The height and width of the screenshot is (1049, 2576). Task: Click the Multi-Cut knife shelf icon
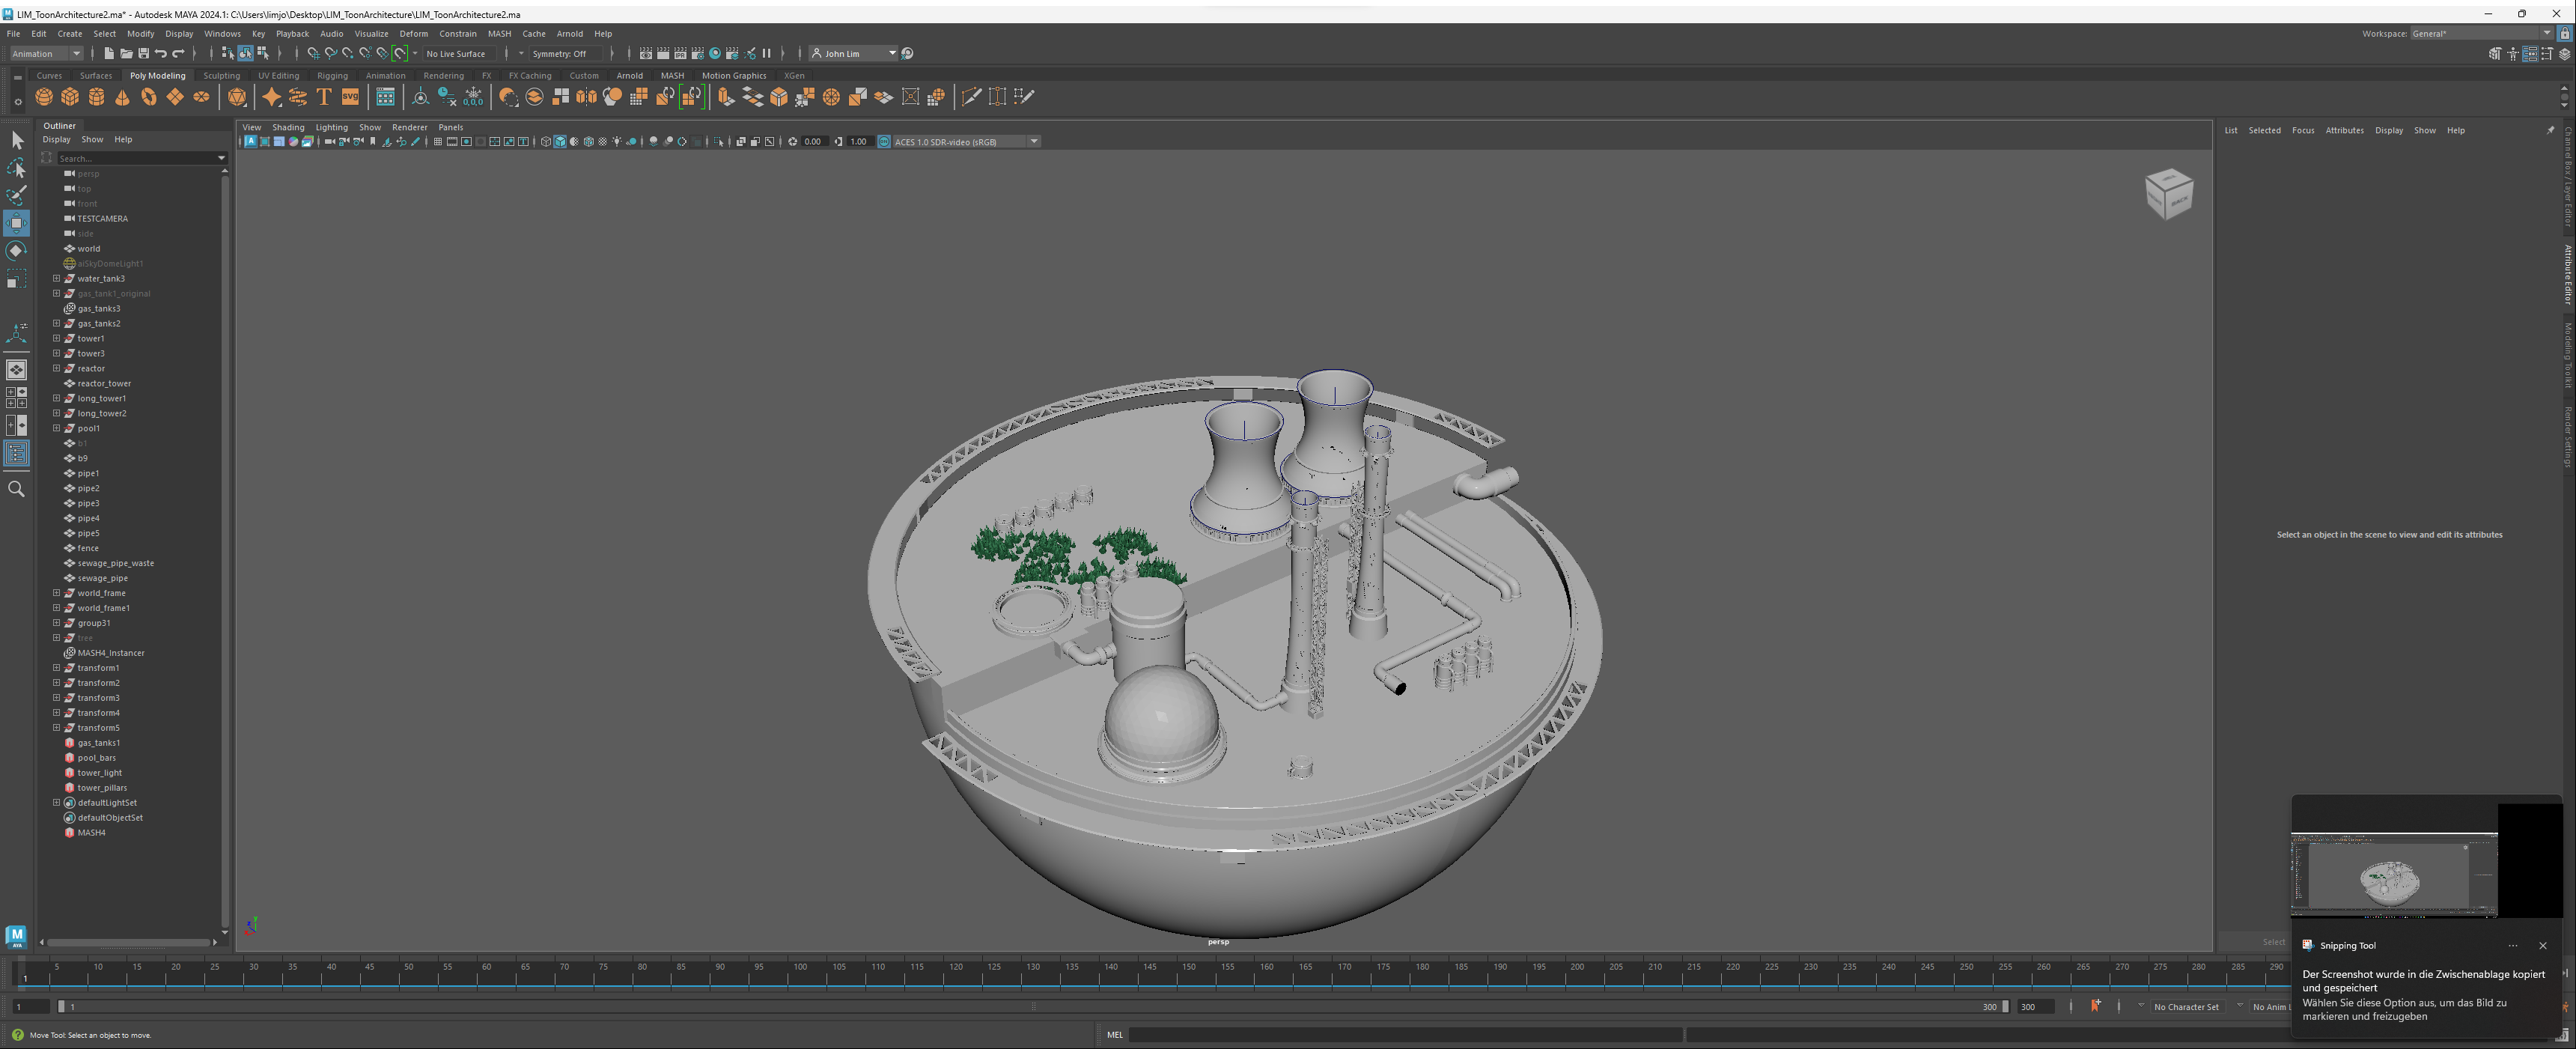tap(970, 97)
